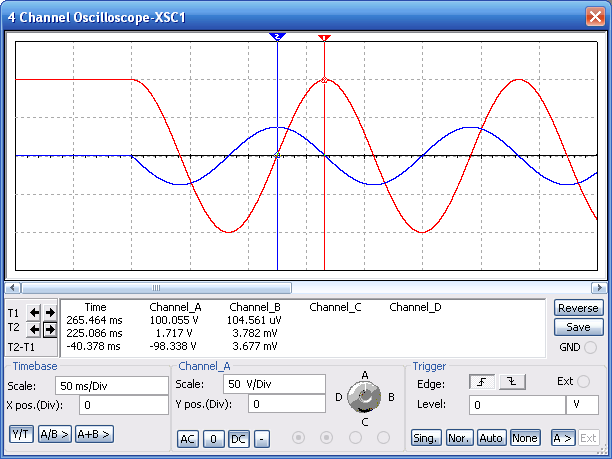Click the Channel_A Y pos.(Div) field
Viewport: 612px width, 459px height.
click(x=287, y=404)
